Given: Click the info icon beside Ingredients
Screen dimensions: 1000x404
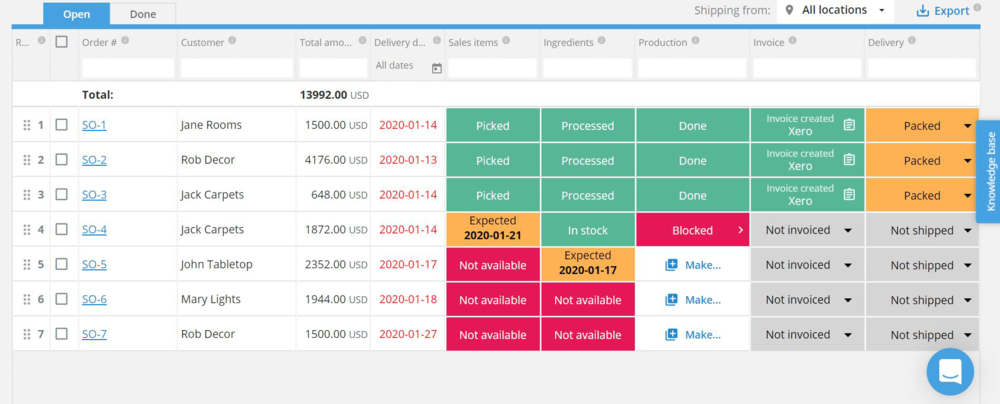Looking at the screenshot, I should pos(601,40).
